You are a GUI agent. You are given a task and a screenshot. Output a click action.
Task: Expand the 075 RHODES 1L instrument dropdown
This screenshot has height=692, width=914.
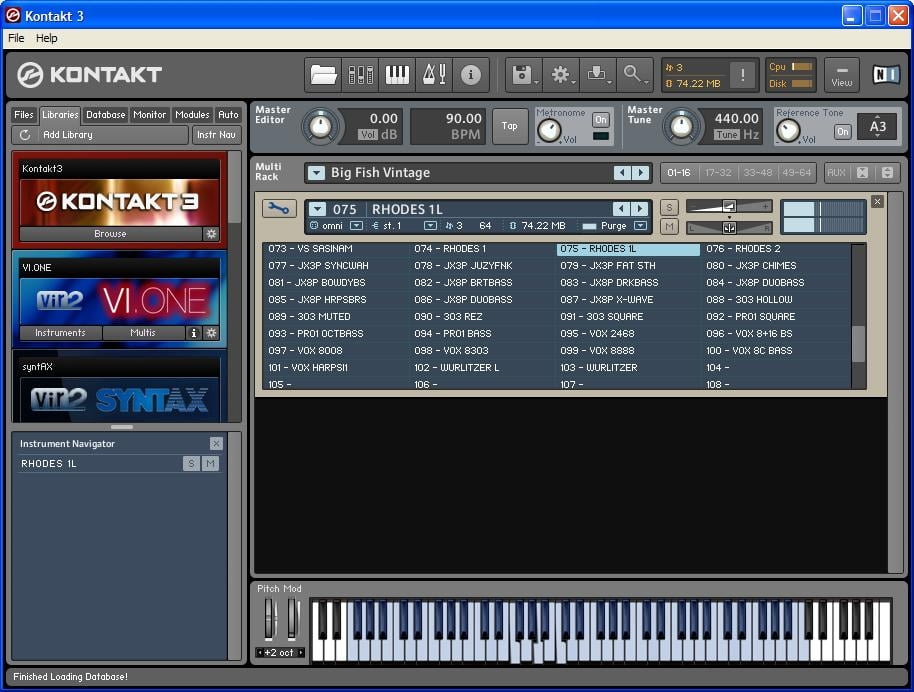(x=317, y=209)
